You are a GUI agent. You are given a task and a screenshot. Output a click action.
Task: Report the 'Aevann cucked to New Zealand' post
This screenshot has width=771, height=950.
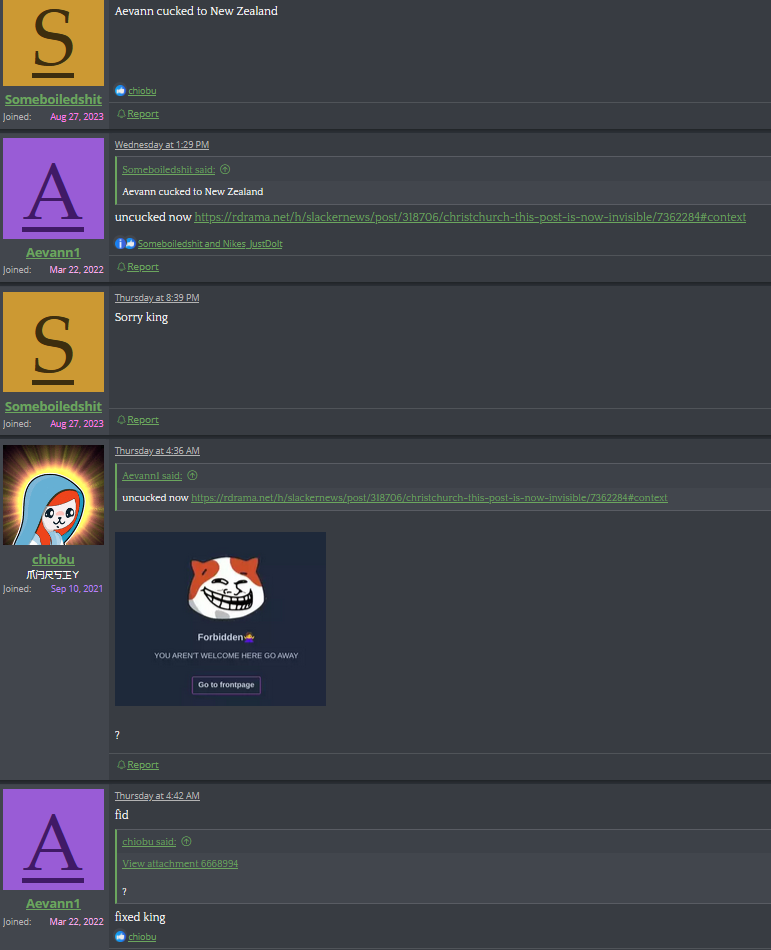143,114
